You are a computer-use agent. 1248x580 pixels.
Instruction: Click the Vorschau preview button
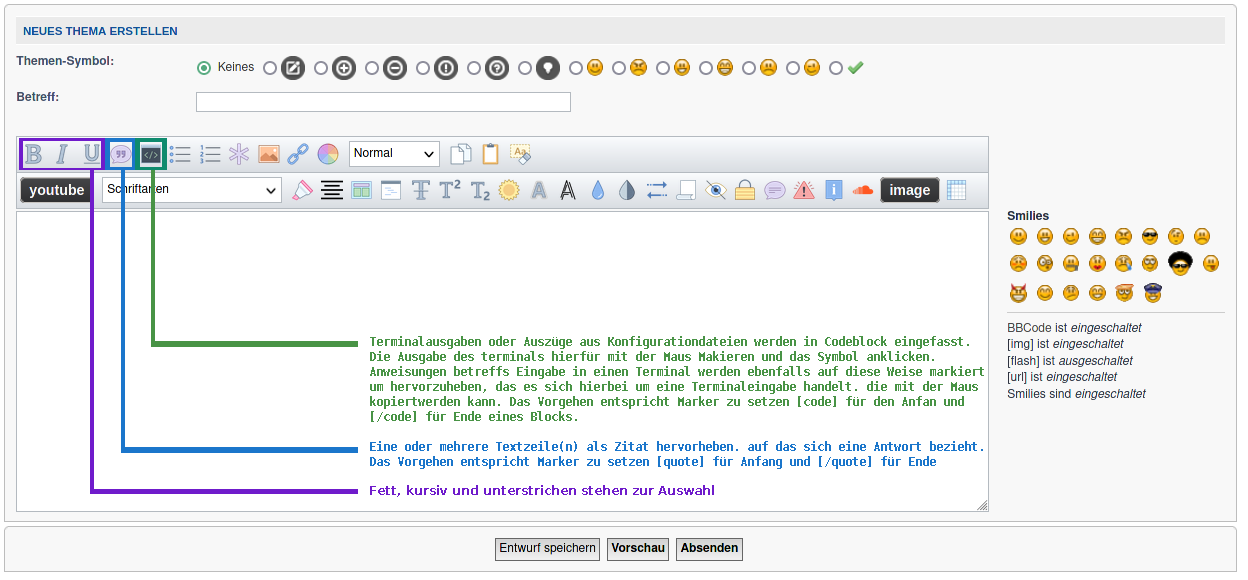tap(638, 548)
